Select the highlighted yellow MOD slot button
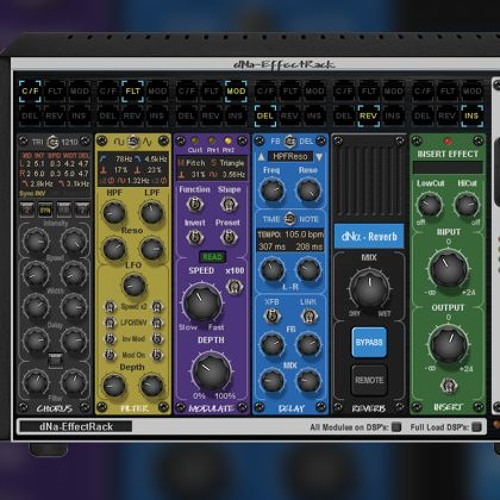Viewport: 500px width, 500px height. (236, 91)
